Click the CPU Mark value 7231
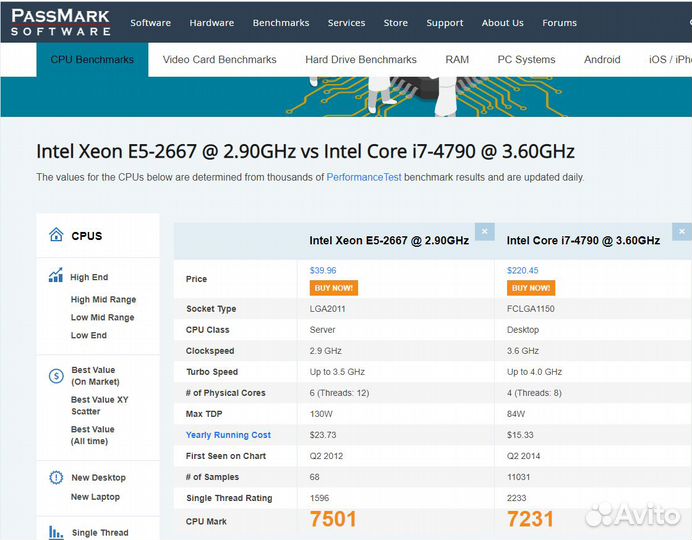Screen dimensions: 692x540 530,519
